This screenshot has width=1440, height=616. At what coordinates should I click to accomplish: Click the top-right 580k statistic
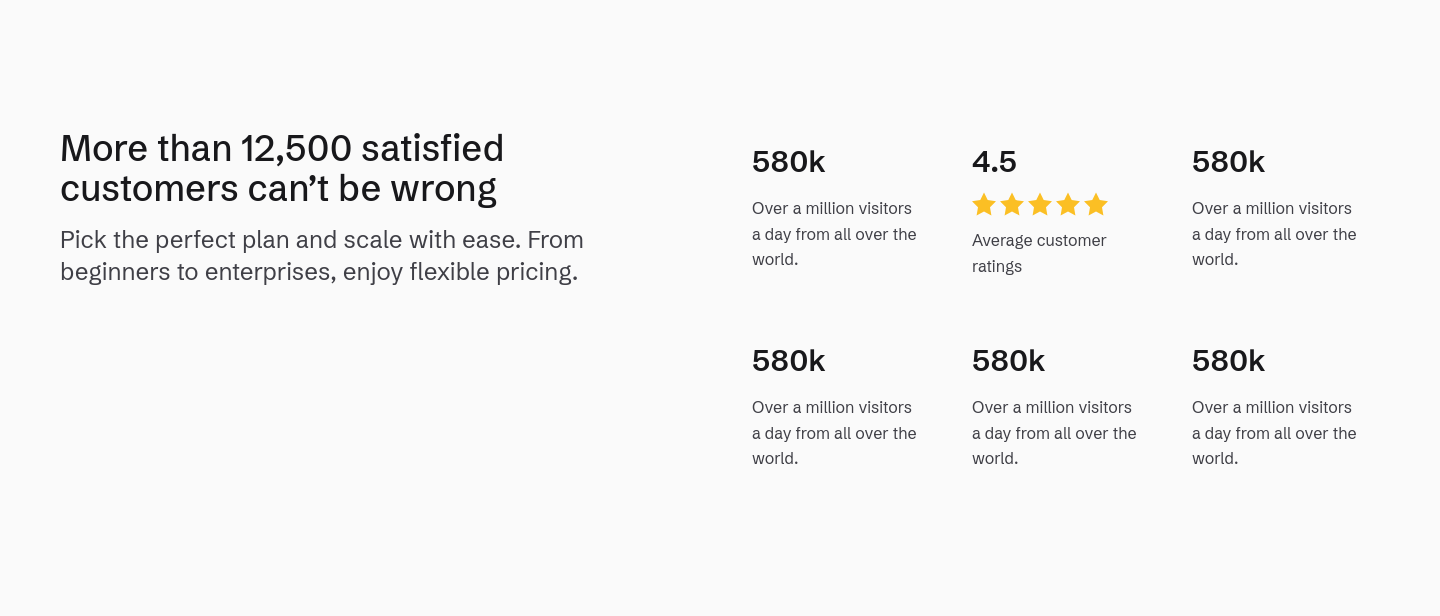coord(1228,162)
